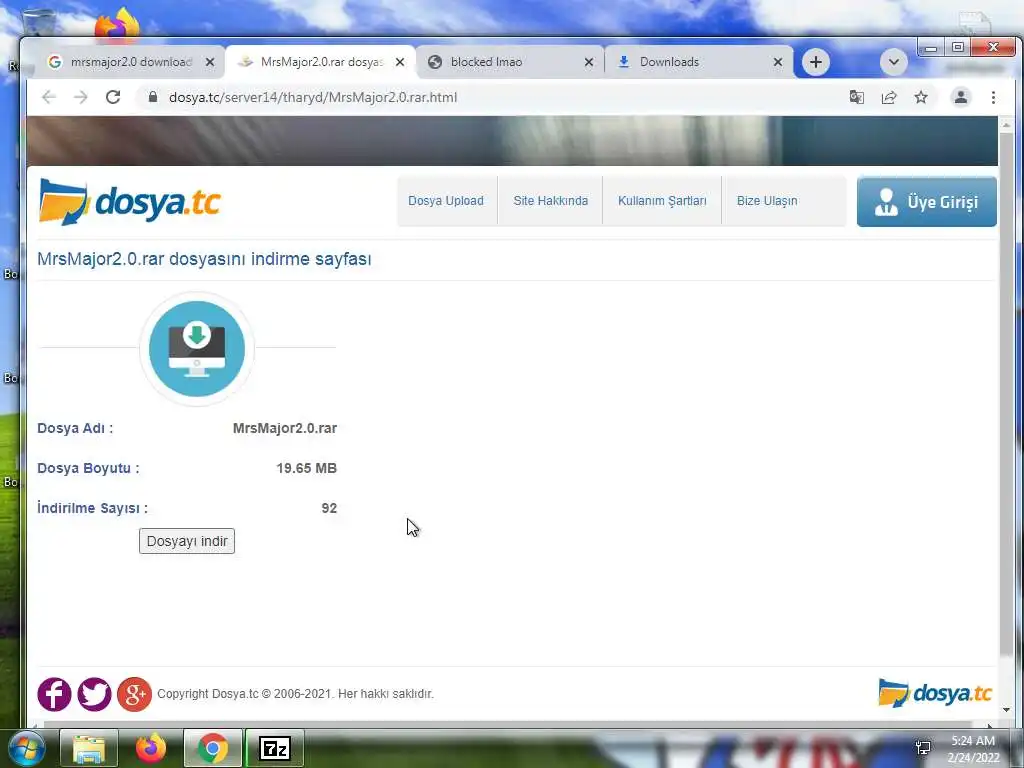The image size is (1024, 768).
Task: Bookmark this page with the star
Action: (x=921, y=97)
